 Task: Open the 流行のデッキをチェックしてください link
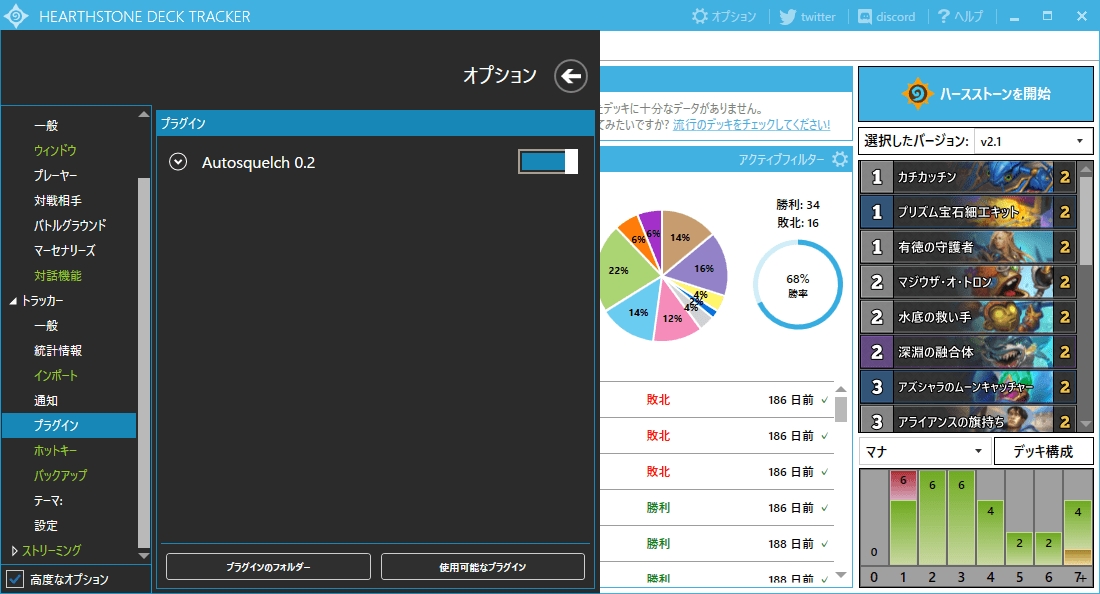pos(751,125)
